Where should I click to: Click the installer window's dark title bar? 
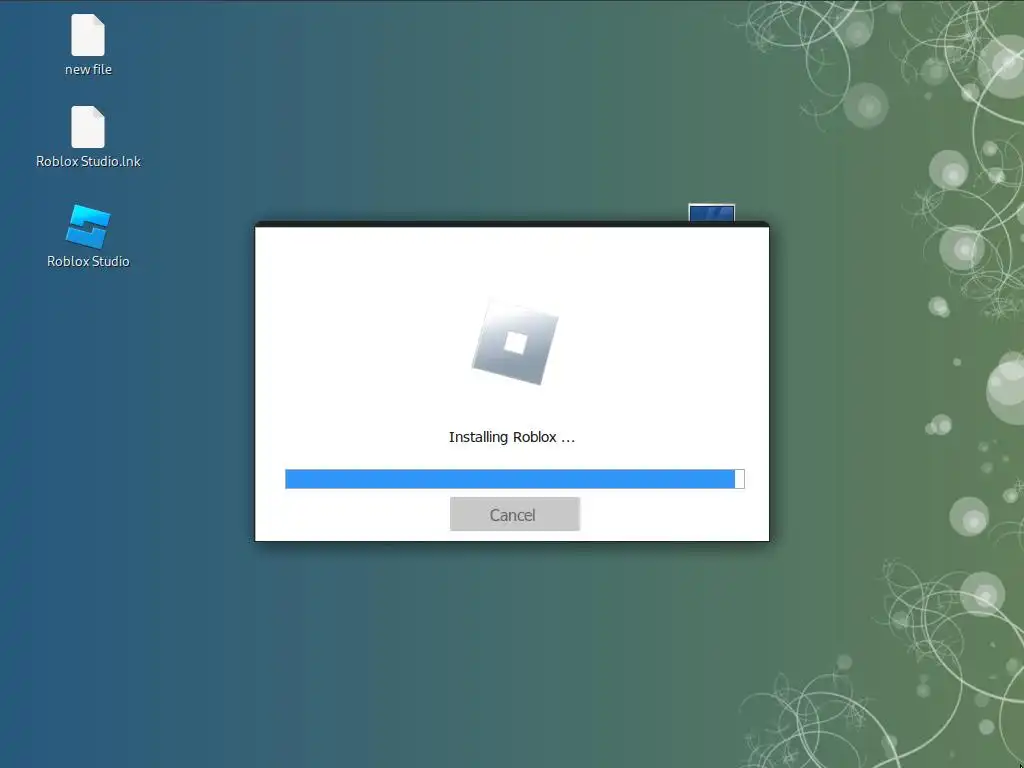512,224
